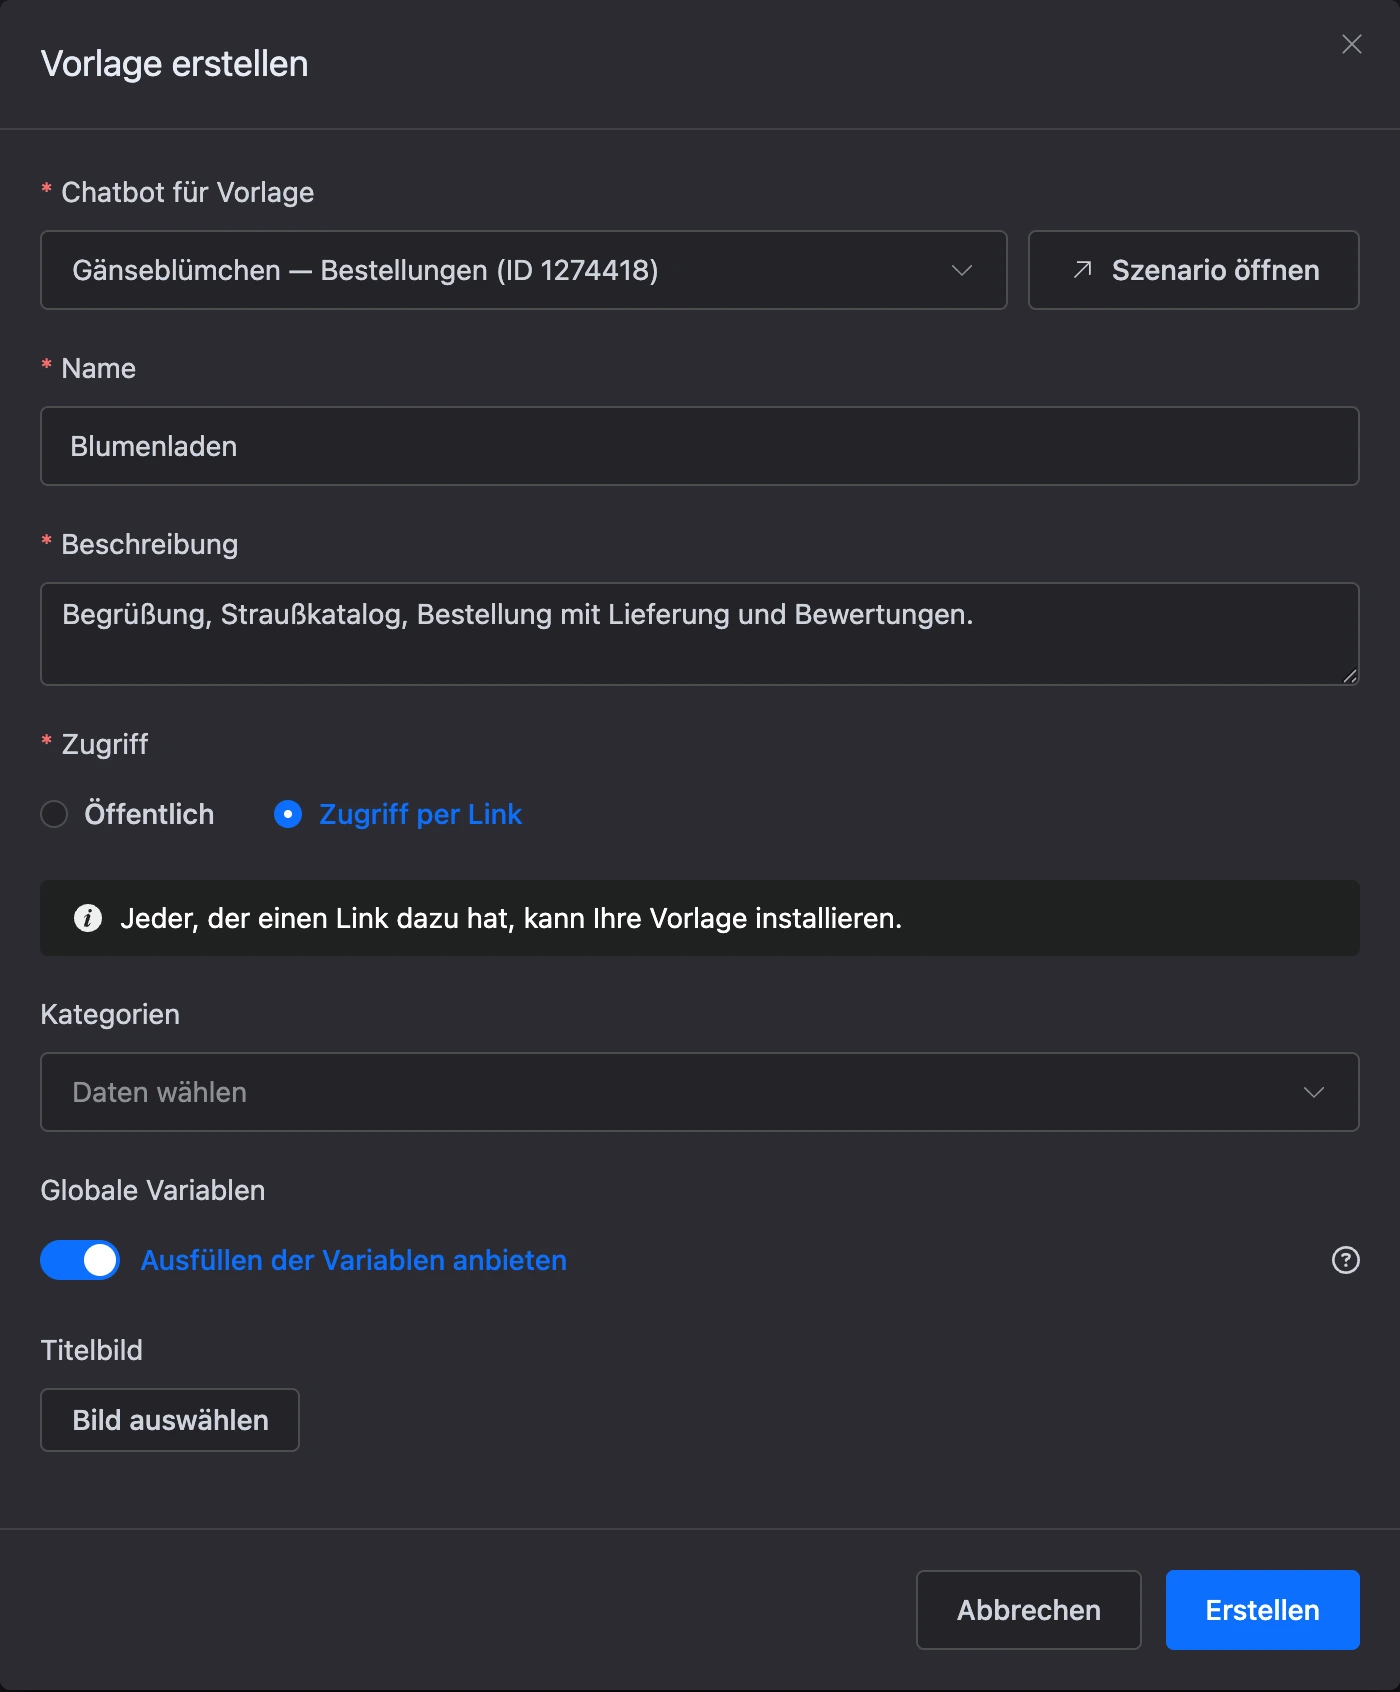Click the chevron in the Kategorien field
The height and width of the screenshot is (1692, 1400).
click(x=1313, y=1092)
